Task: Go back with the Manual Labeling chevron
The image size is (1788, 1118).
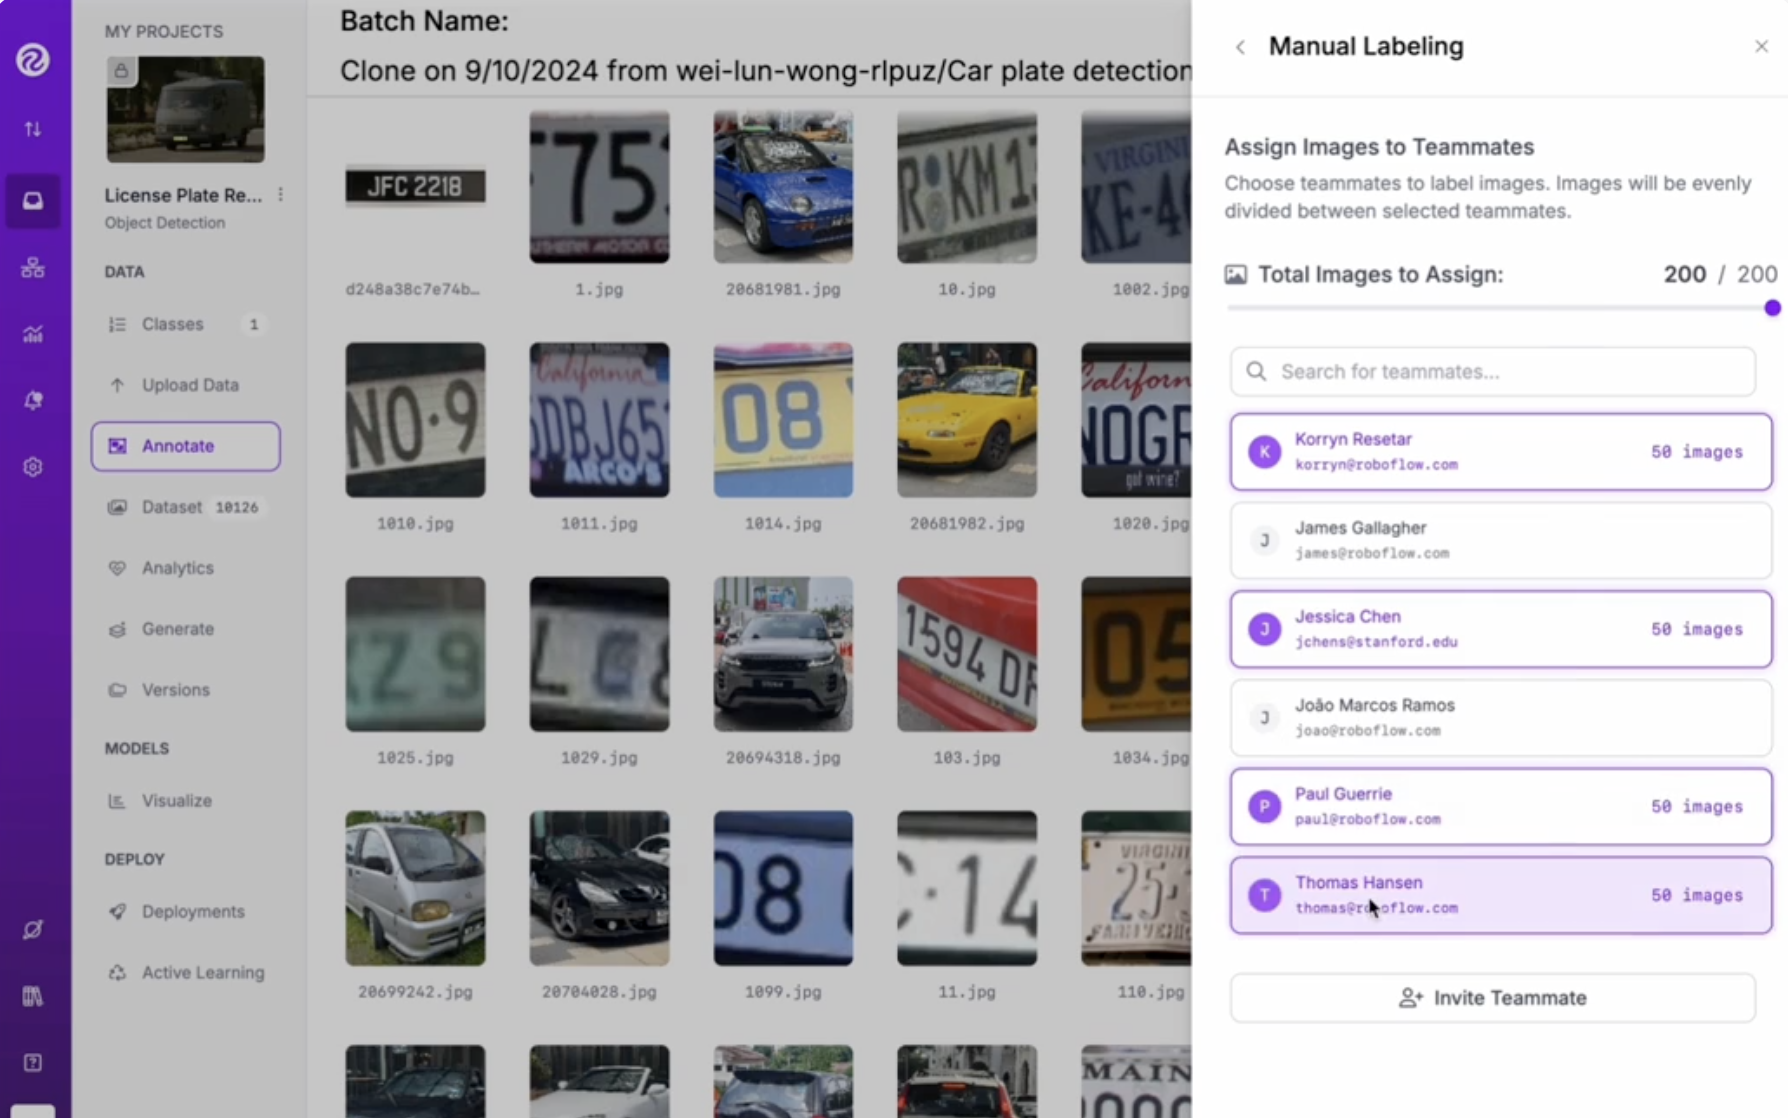Action: pyautogui.click(x=1240, y=47)
